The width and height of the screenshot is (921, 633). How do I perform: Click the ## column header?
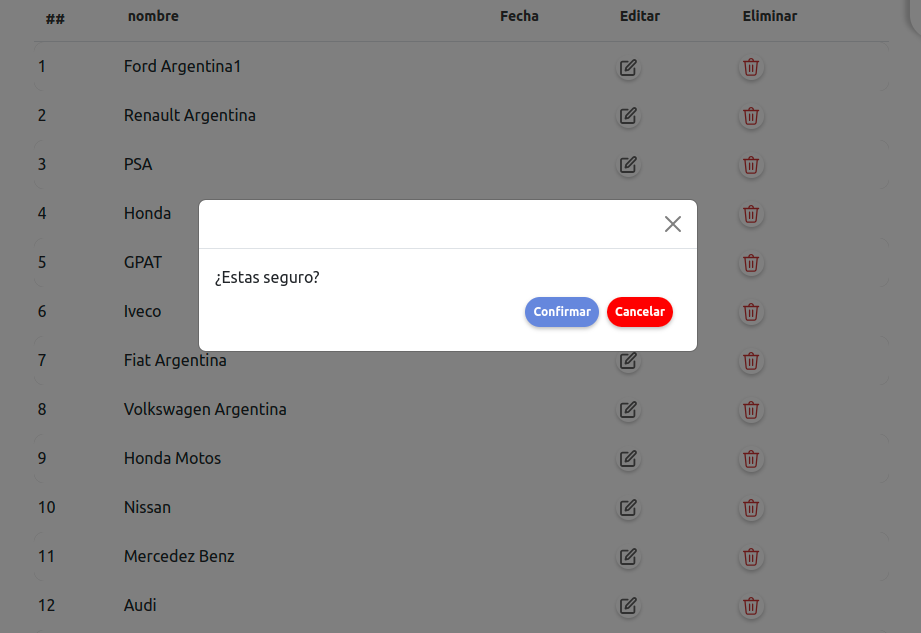(x=55, y=19)
